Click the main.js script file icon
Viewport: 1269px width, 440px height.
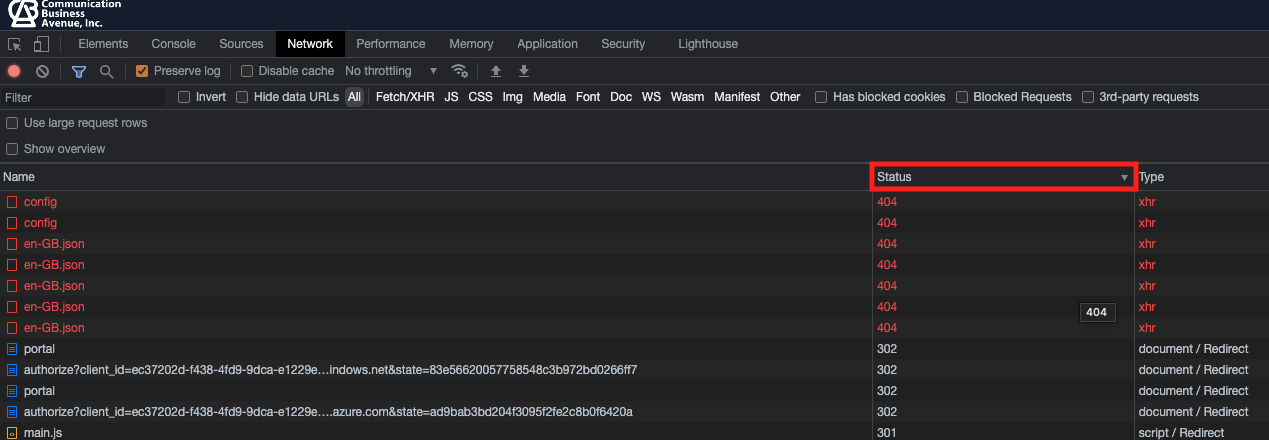pos(12,433)
